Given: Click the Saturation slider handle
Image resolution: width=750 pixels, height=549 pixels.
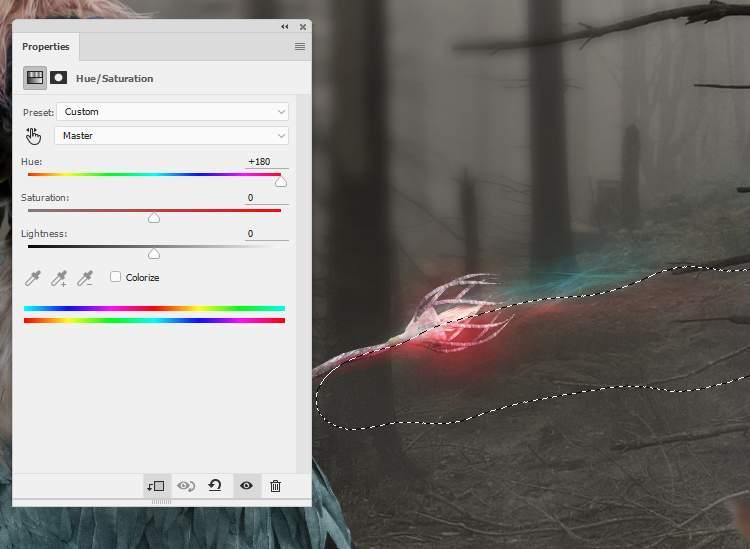Looking at the screenshot, I should coord(154,218).
